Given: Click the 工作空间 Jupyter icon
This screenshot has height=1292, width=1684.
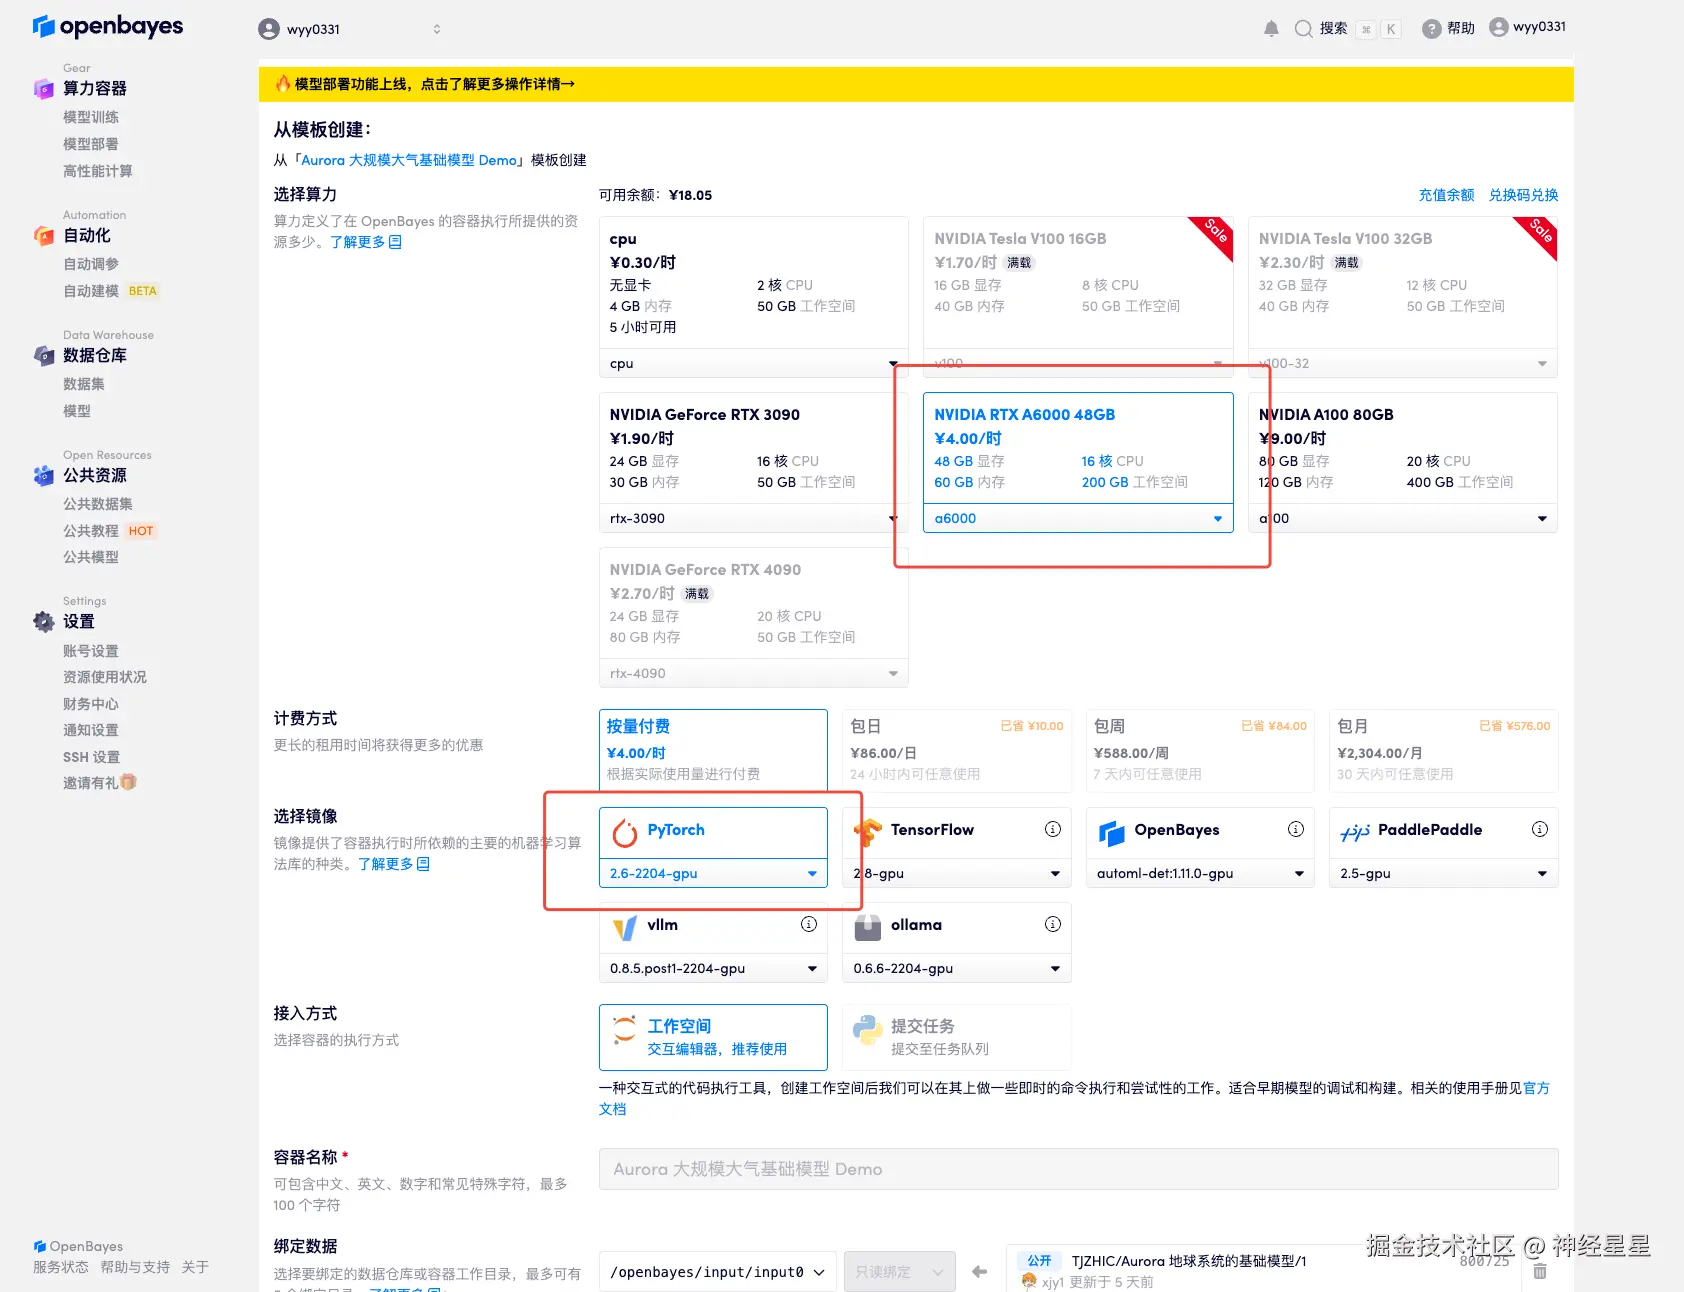Looking at the screenshot, I should pos(625,1029).
